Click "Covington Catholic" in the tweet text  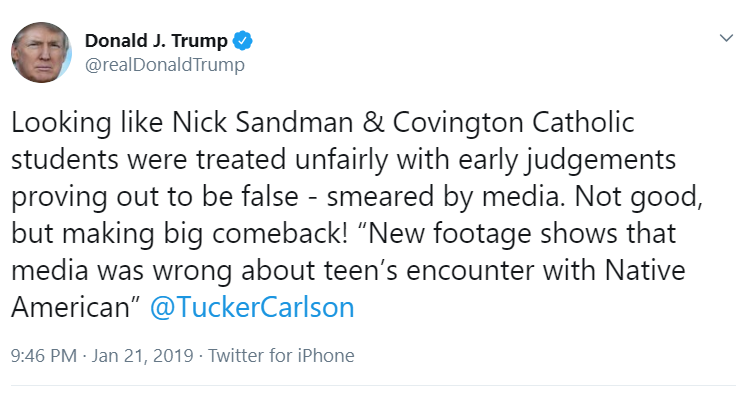coord(513,122)
